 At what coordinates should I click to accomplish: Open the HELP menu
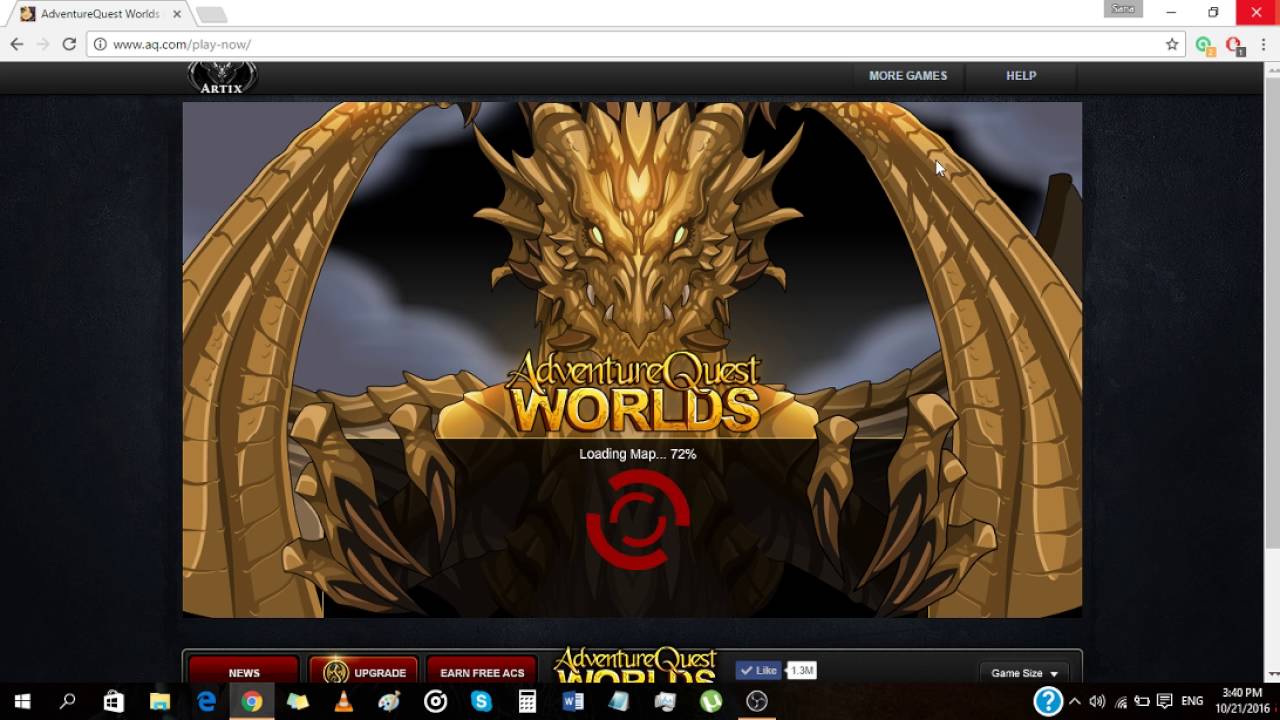1021,76
